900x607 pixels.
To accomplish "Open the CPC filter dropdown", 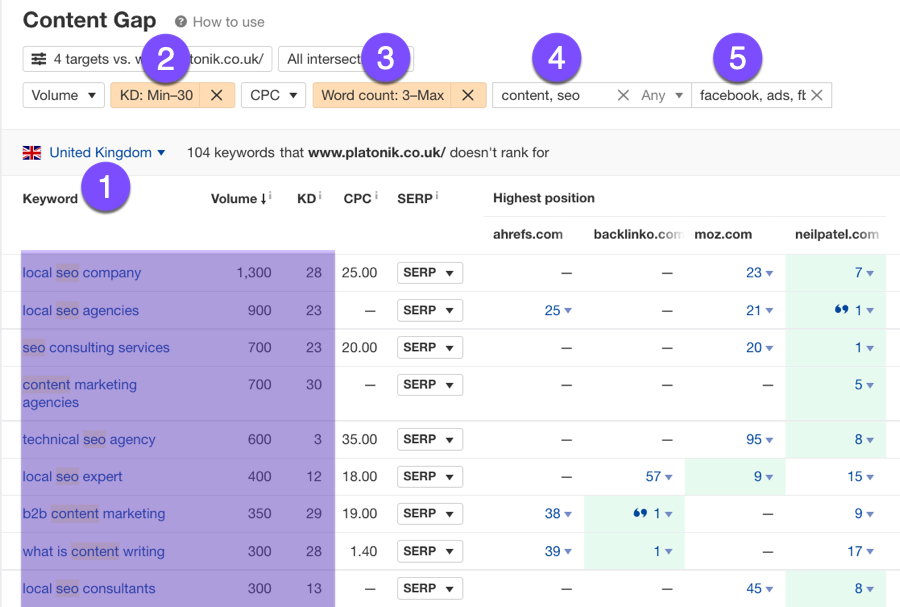I will [273, 95].
